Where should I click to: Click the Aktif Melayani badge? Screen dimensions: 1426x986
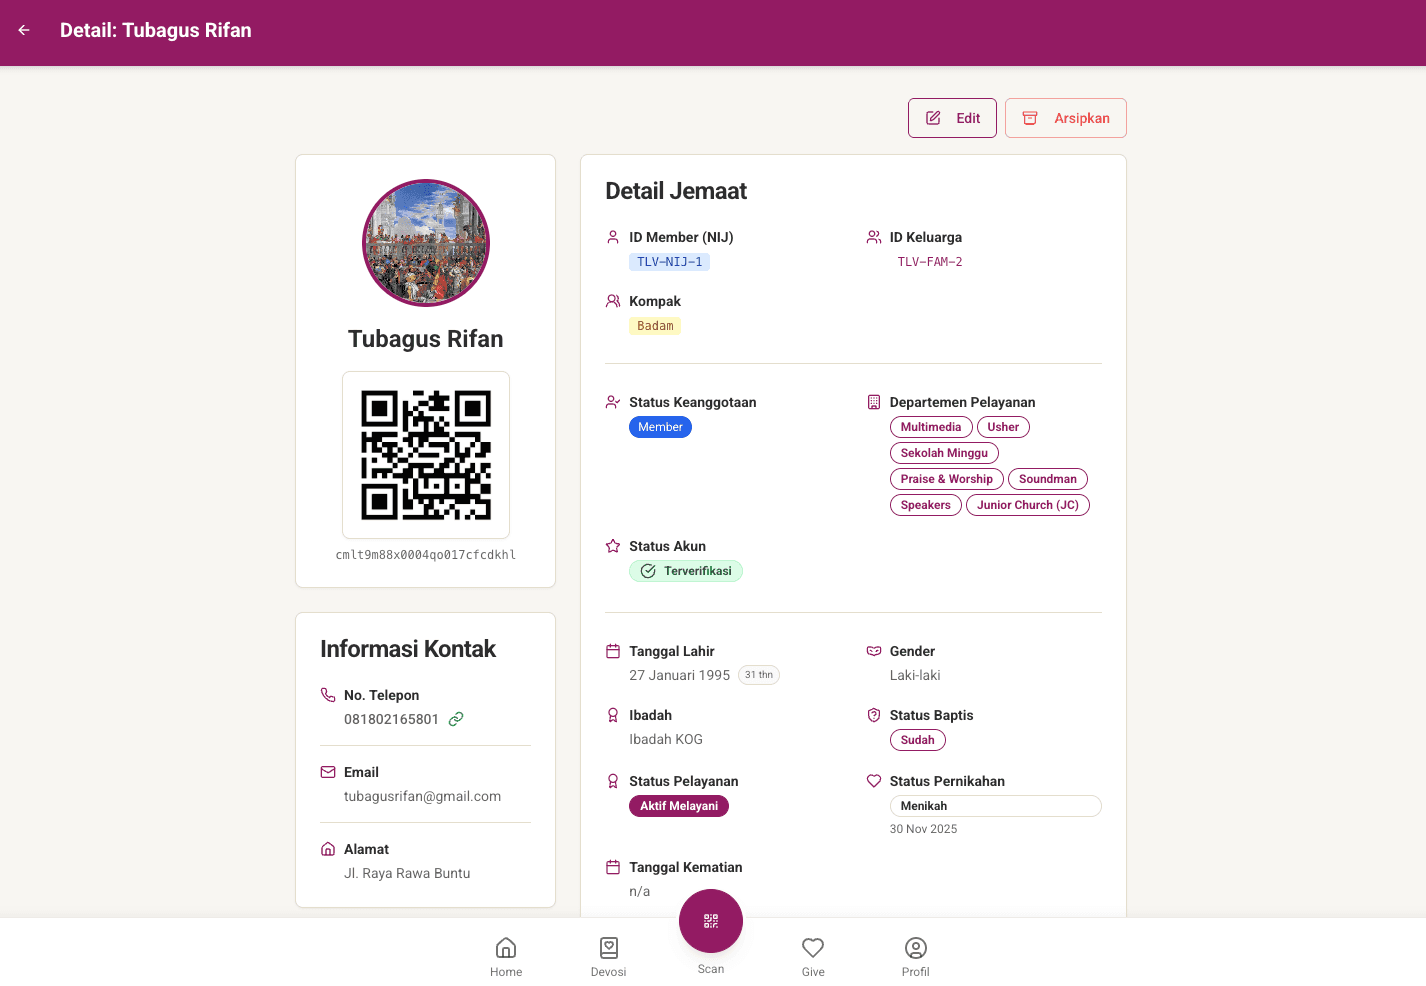point(679,806)
